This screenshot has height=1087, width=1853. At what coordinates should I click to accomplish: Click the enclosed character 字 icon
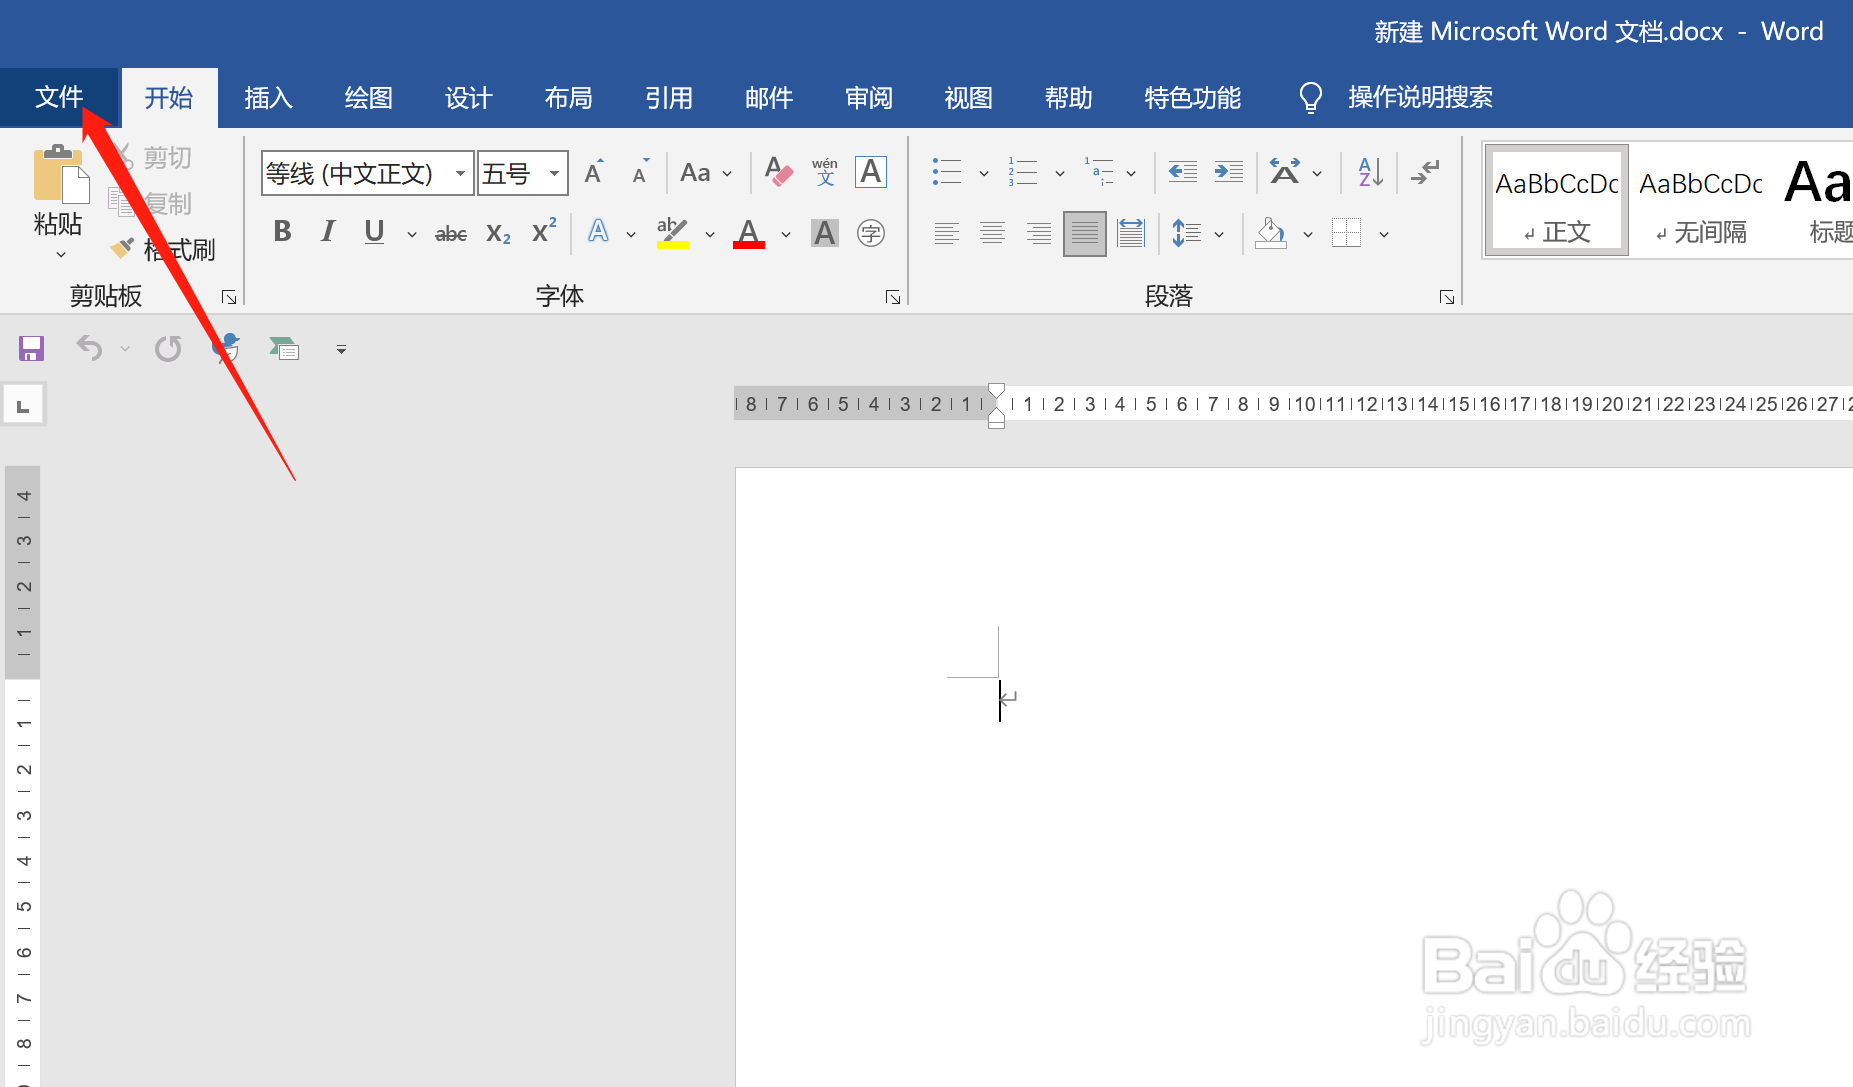tap(871, 233)
